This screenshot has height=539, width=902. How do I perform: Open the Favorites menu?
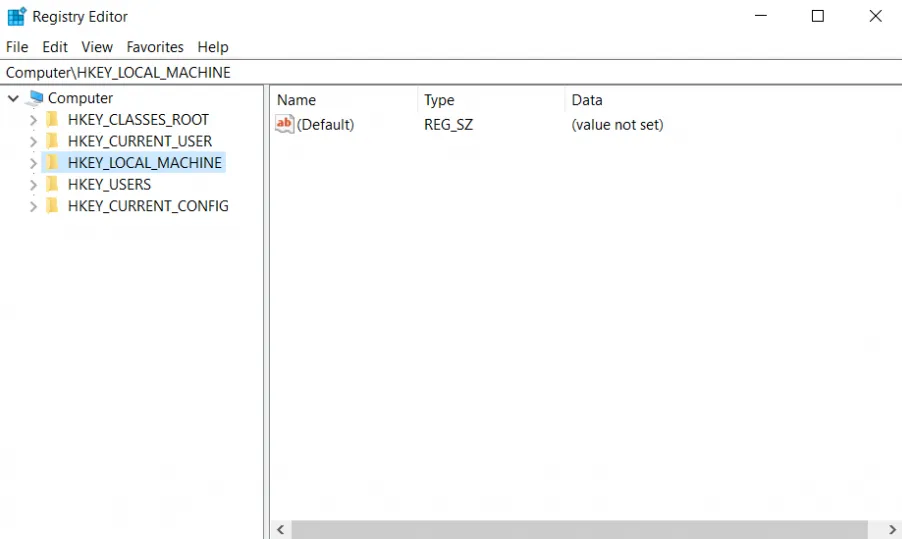pyautogui.click(x=155, y=47)
